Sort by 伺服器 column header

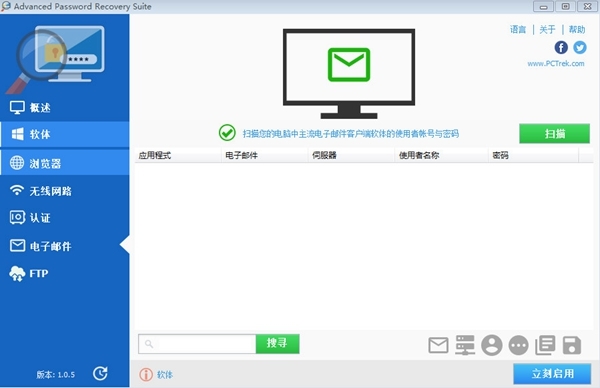tap(351, 155)
